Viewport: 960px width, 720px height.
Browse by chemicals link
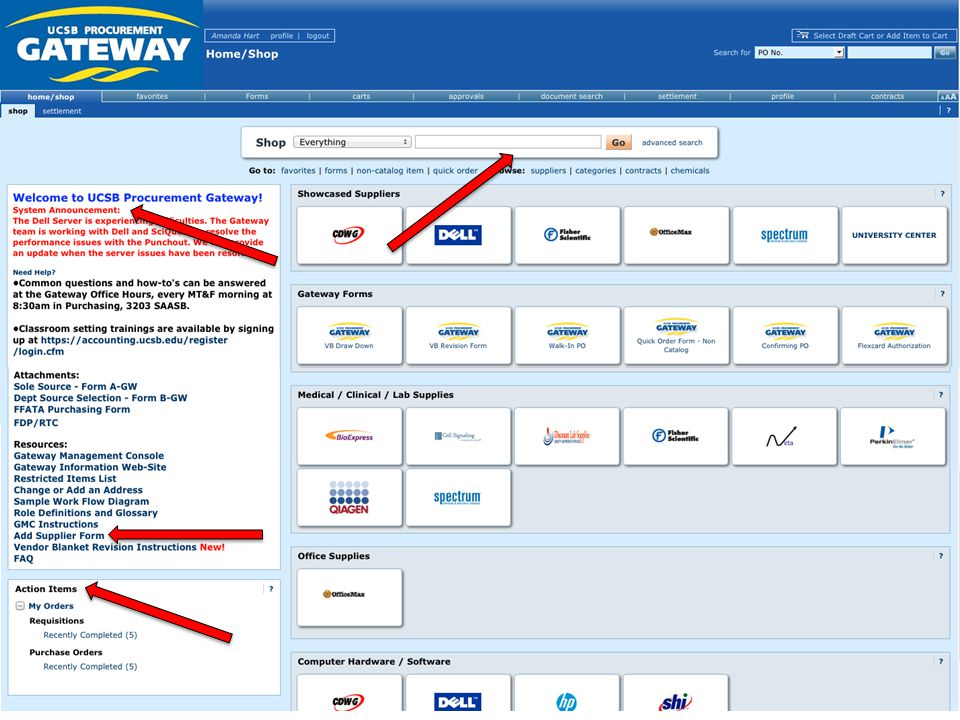(x=689, y=171)
